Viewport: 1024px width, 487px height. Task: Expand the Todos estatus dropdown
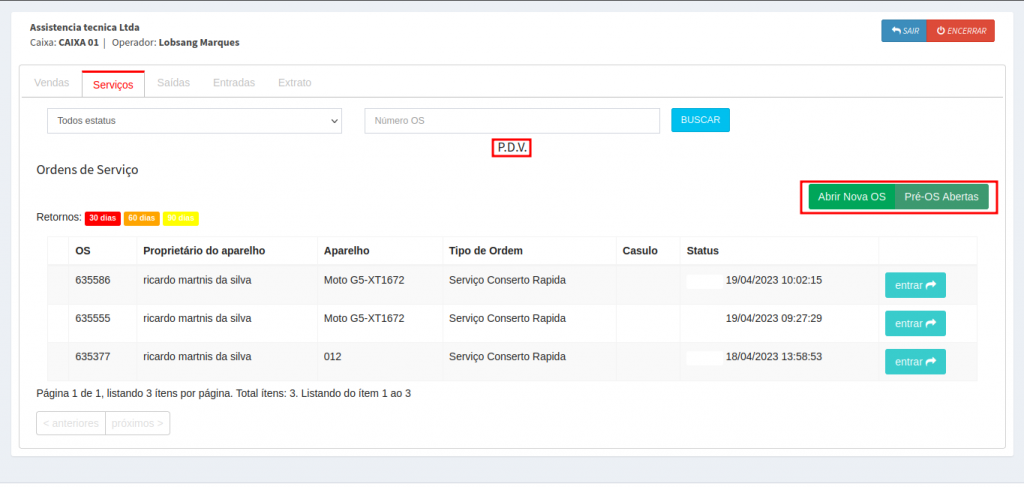[194, 121]
